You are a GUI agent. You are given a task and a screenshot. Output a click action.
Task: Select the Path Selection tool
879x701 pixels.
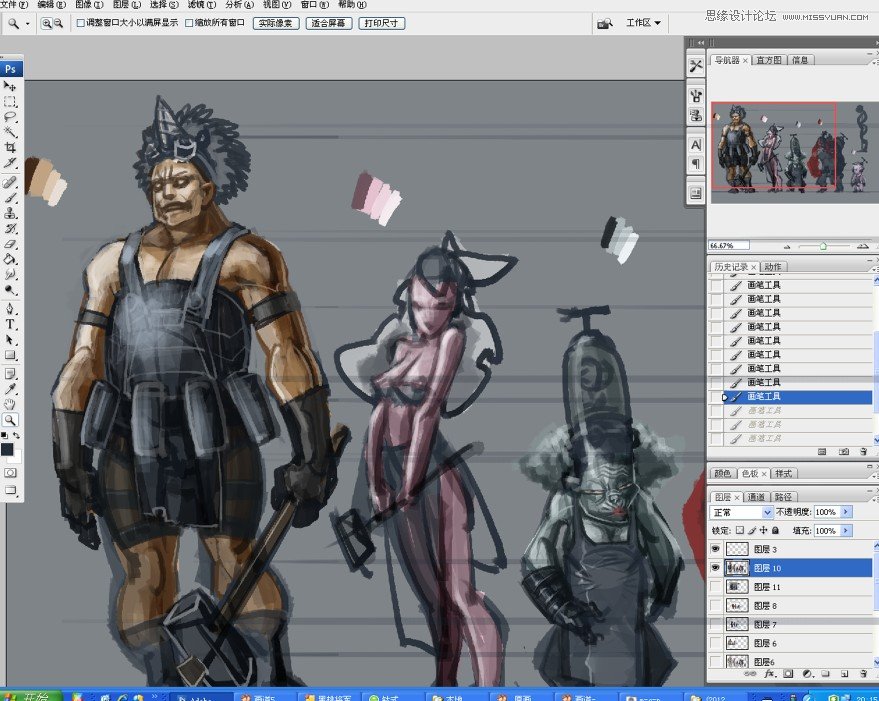(x=10, y=339)
